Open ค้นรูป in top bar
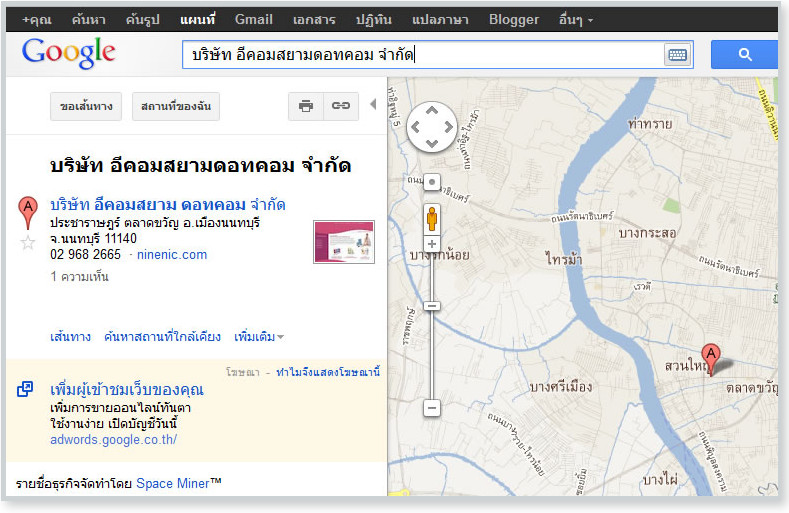The width and height of the screenshot is (789, 513). [142, 20]
